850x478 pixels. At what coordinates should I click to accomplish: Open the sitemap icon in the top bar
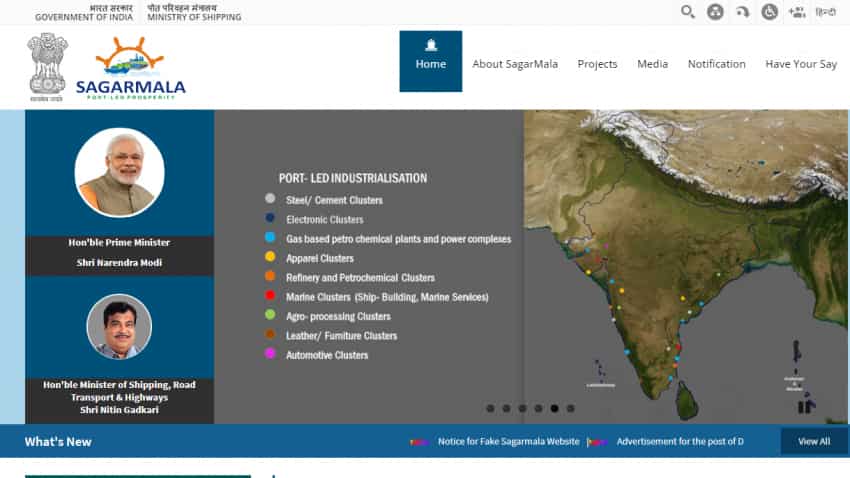[x=716, y=11]
